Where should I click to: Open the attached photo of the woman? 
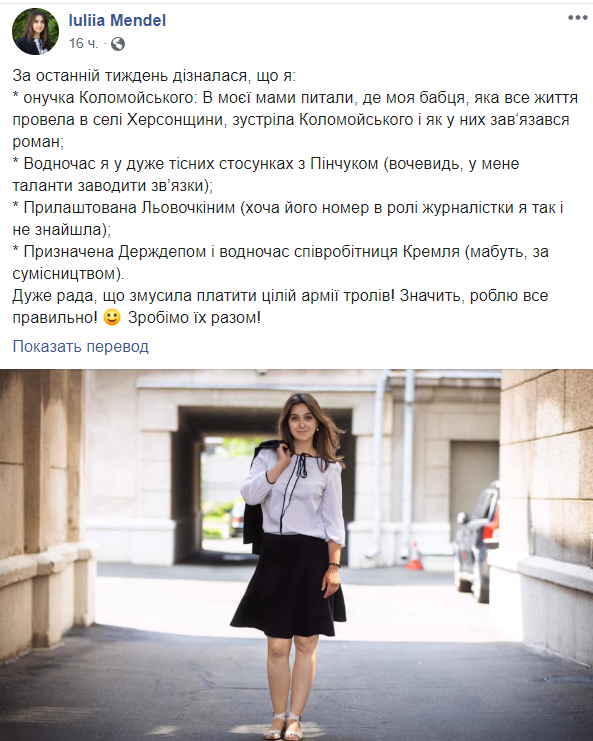pyautogui.click(x=296, y=555)
